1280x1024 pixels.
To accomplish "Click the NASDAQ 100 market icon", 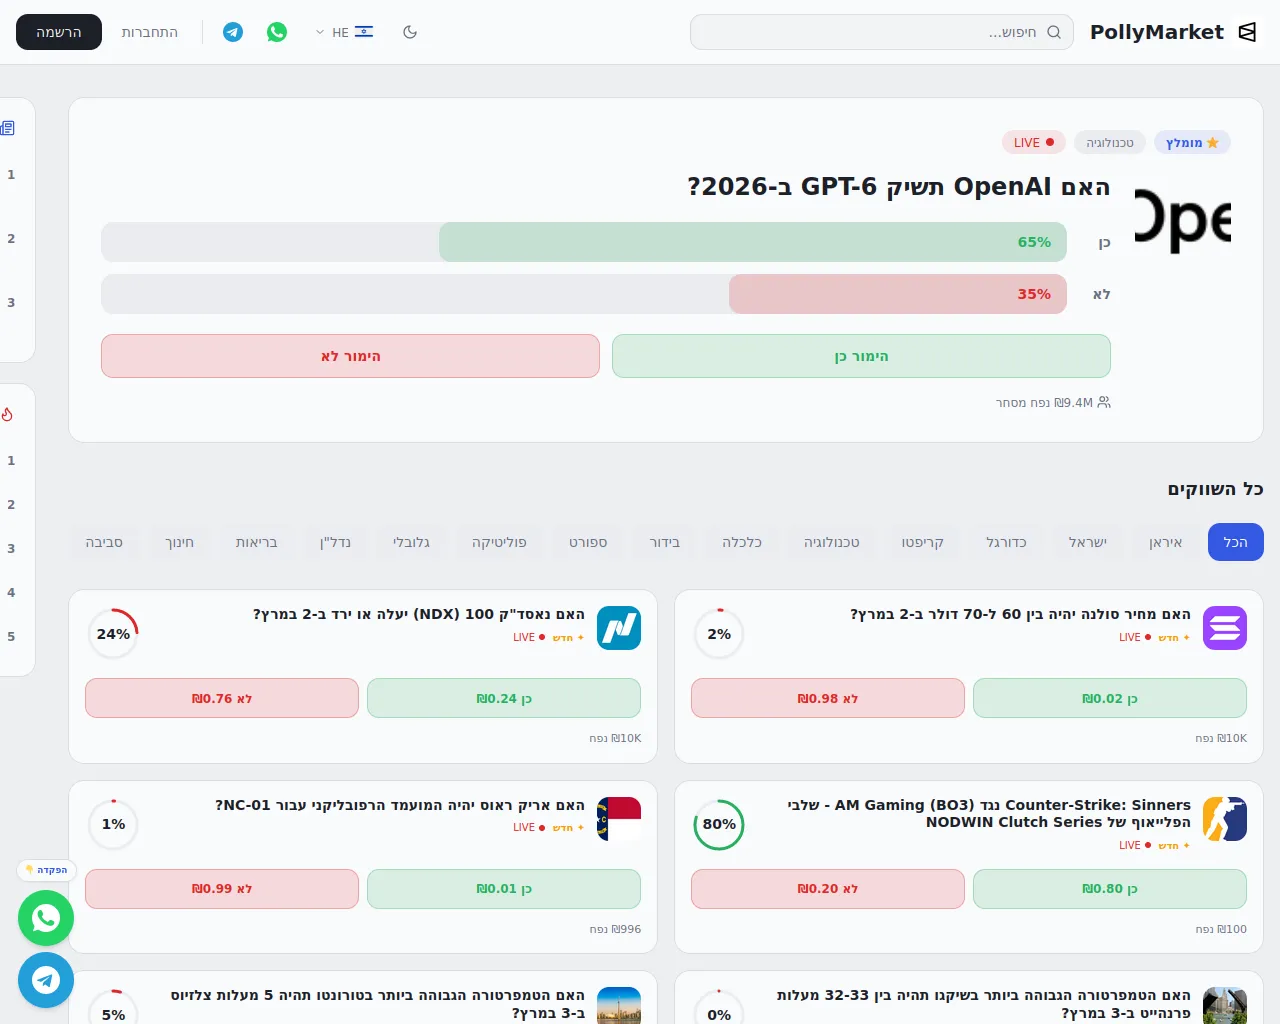I will coord(619,628).
